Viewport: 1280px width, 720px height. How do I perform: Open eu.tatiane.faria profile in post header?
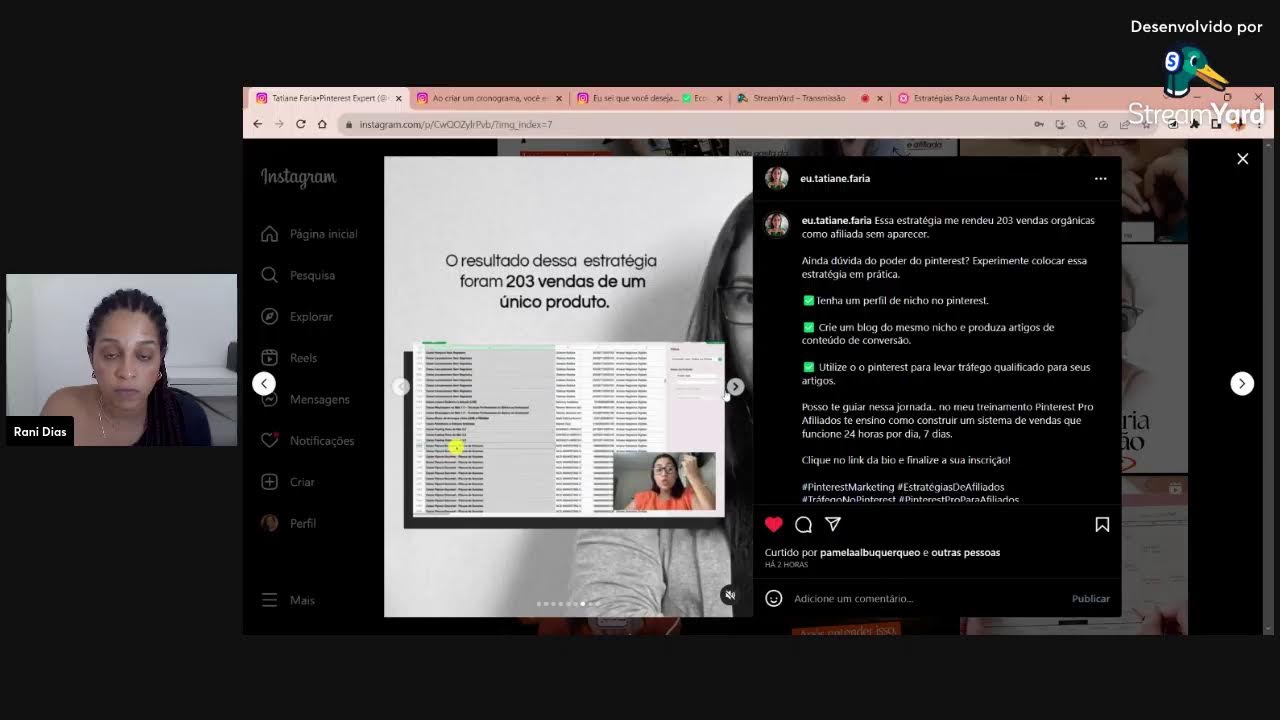tap(835, 178)
